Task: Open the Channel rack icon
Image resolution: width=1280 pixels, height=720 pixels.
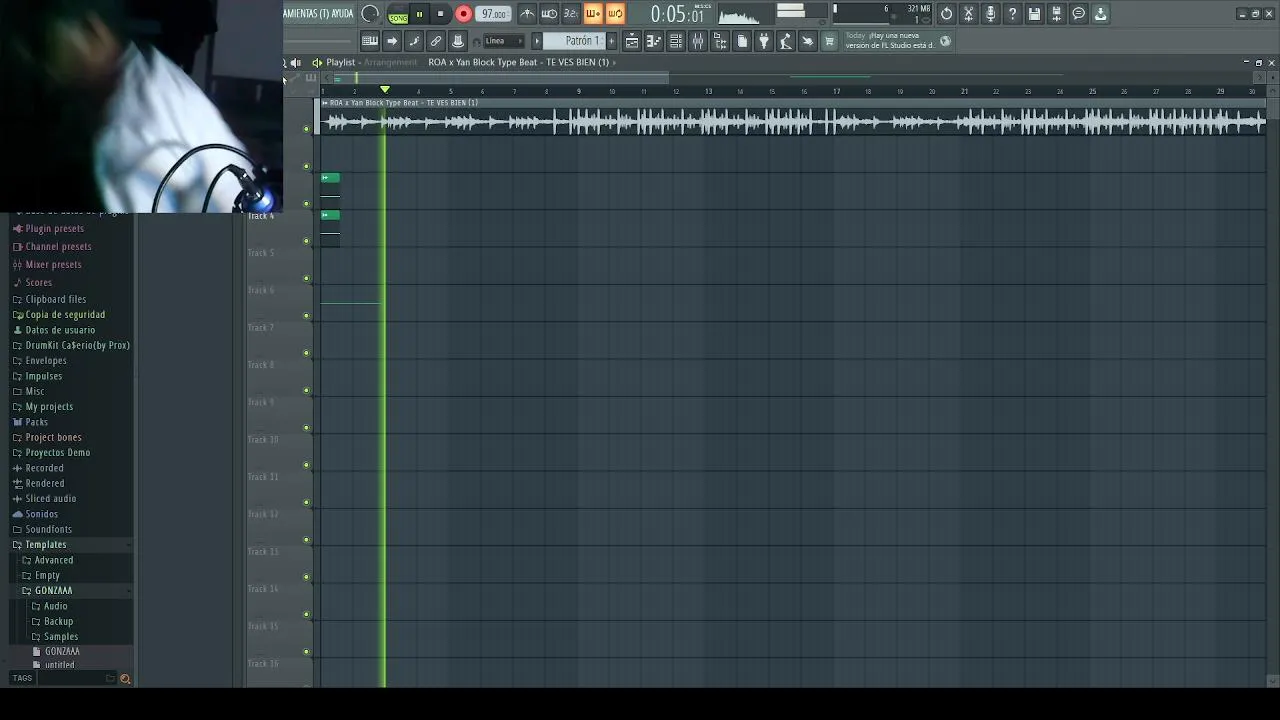Action: pos(676,41)
